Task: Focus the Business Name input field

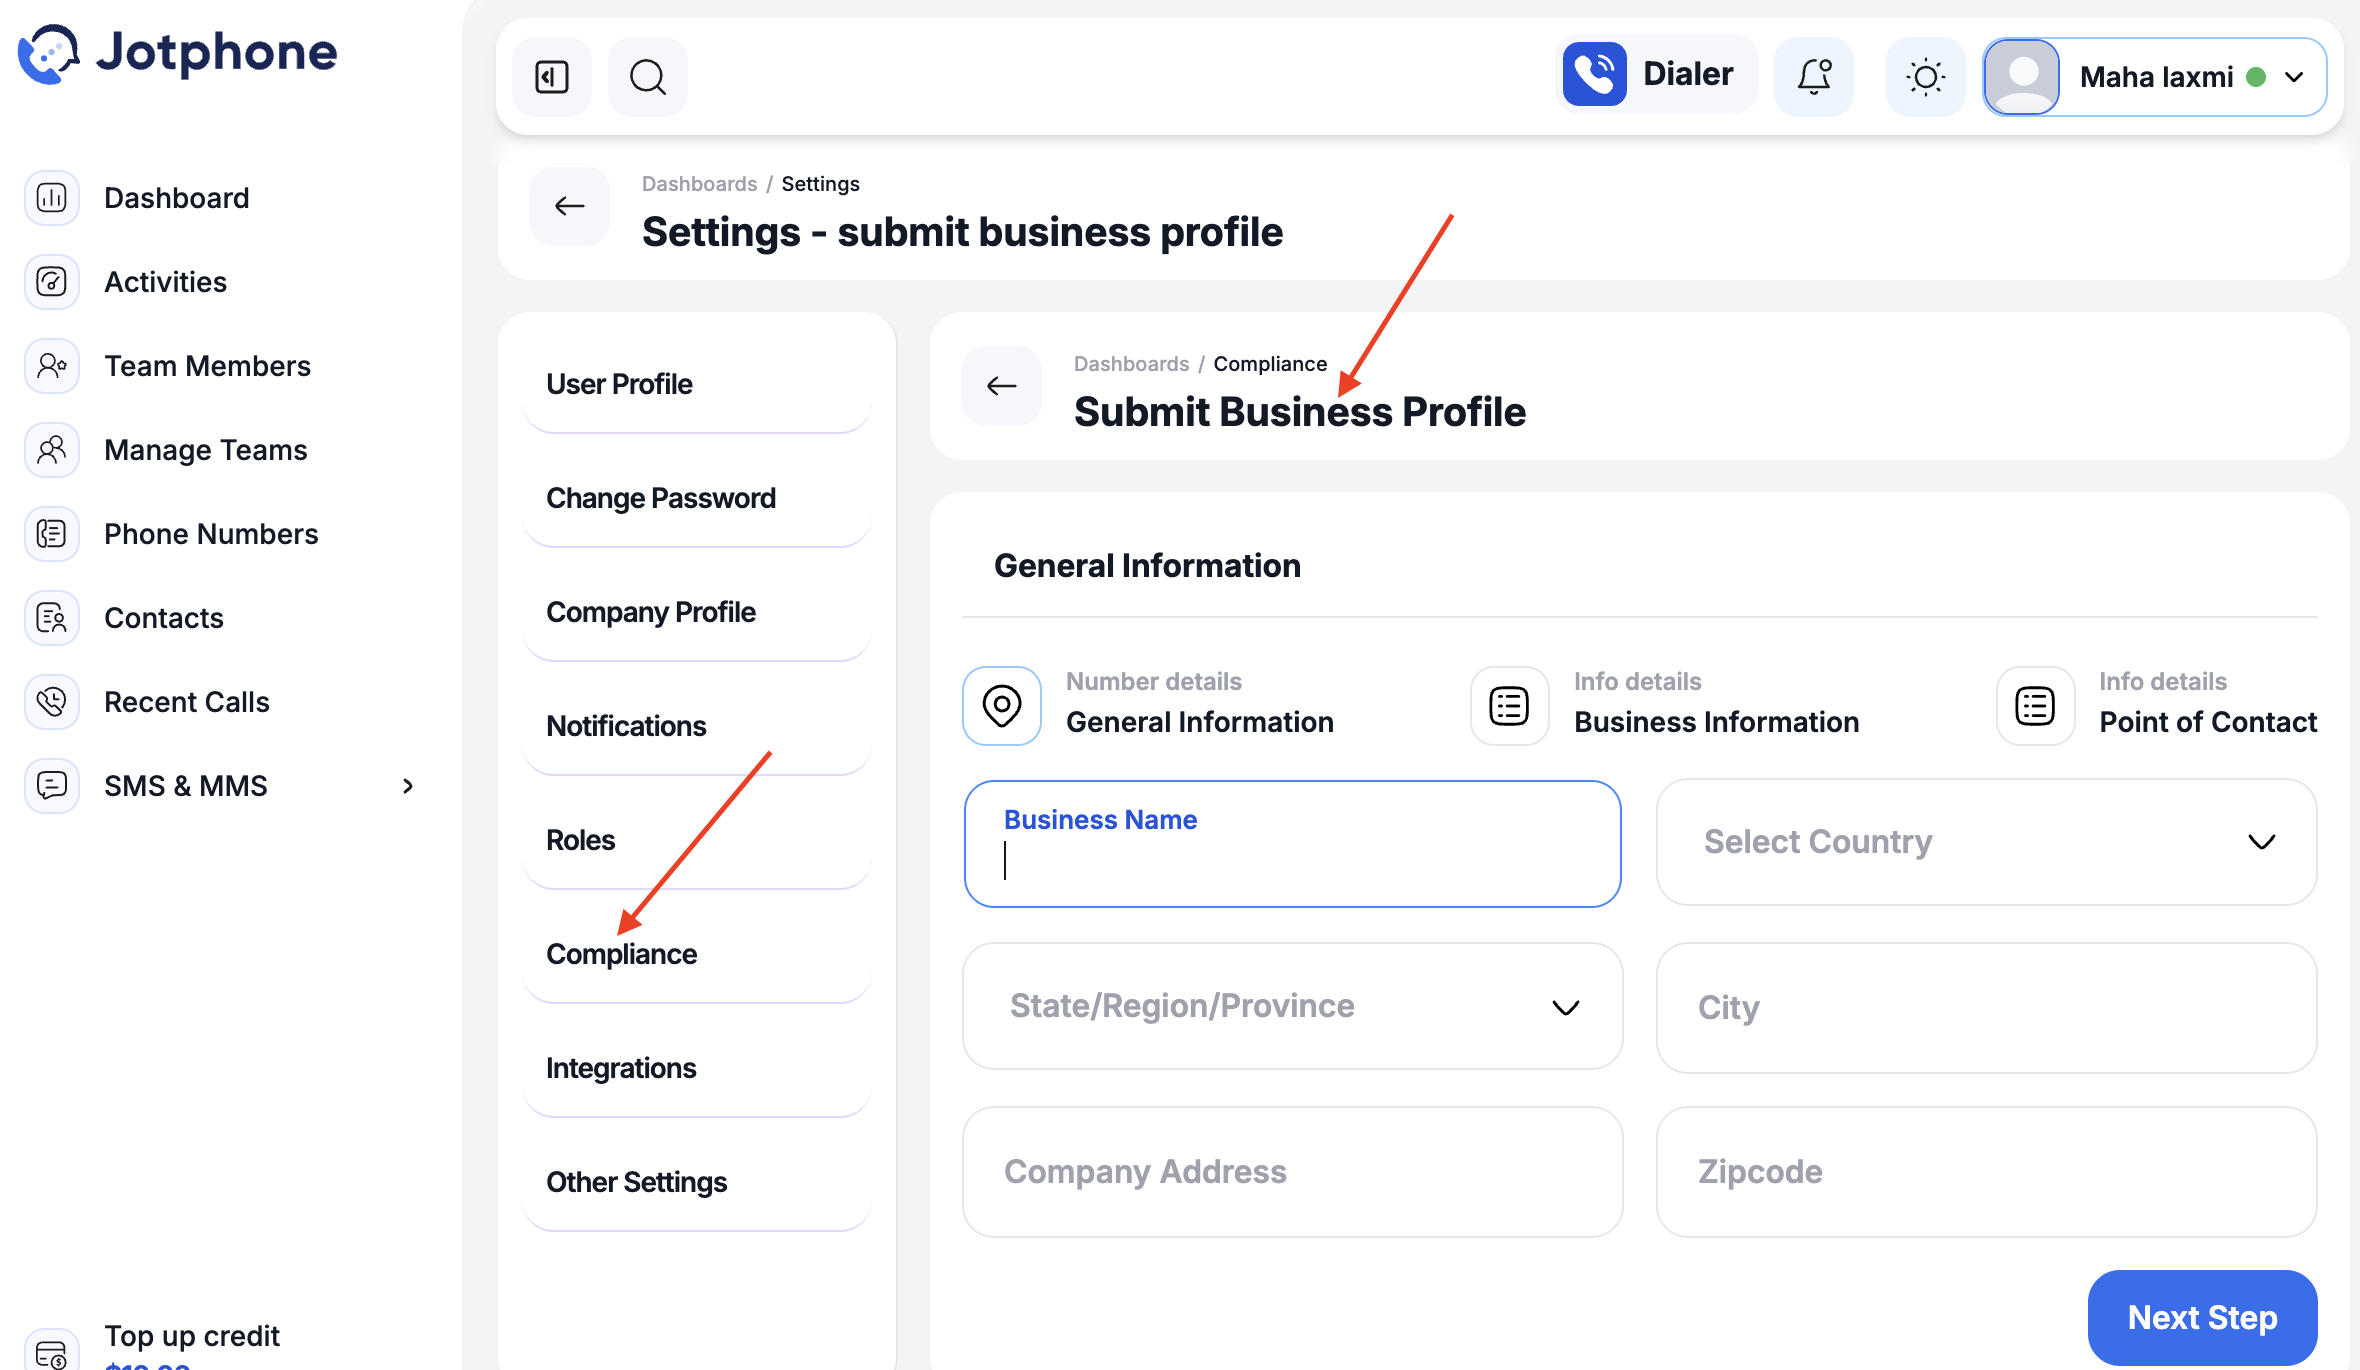Action: (x=1292, y=844)
